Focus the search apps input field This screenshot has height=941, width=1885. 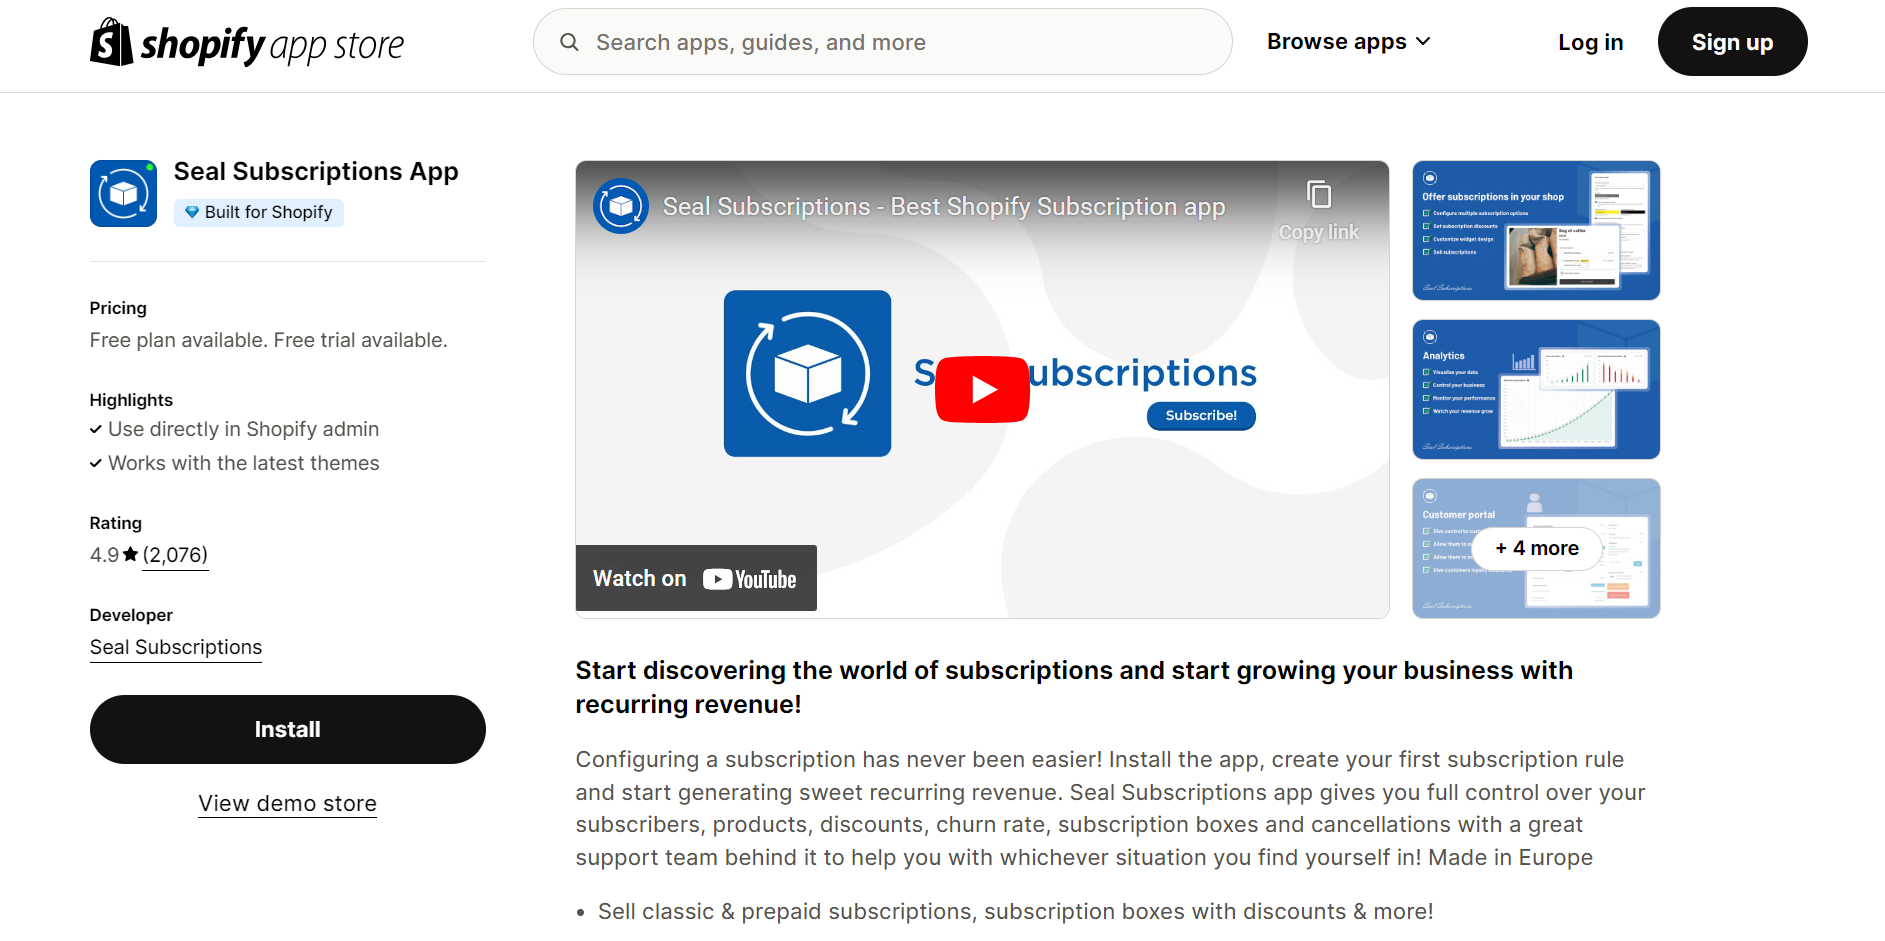(x=882, y=42)
